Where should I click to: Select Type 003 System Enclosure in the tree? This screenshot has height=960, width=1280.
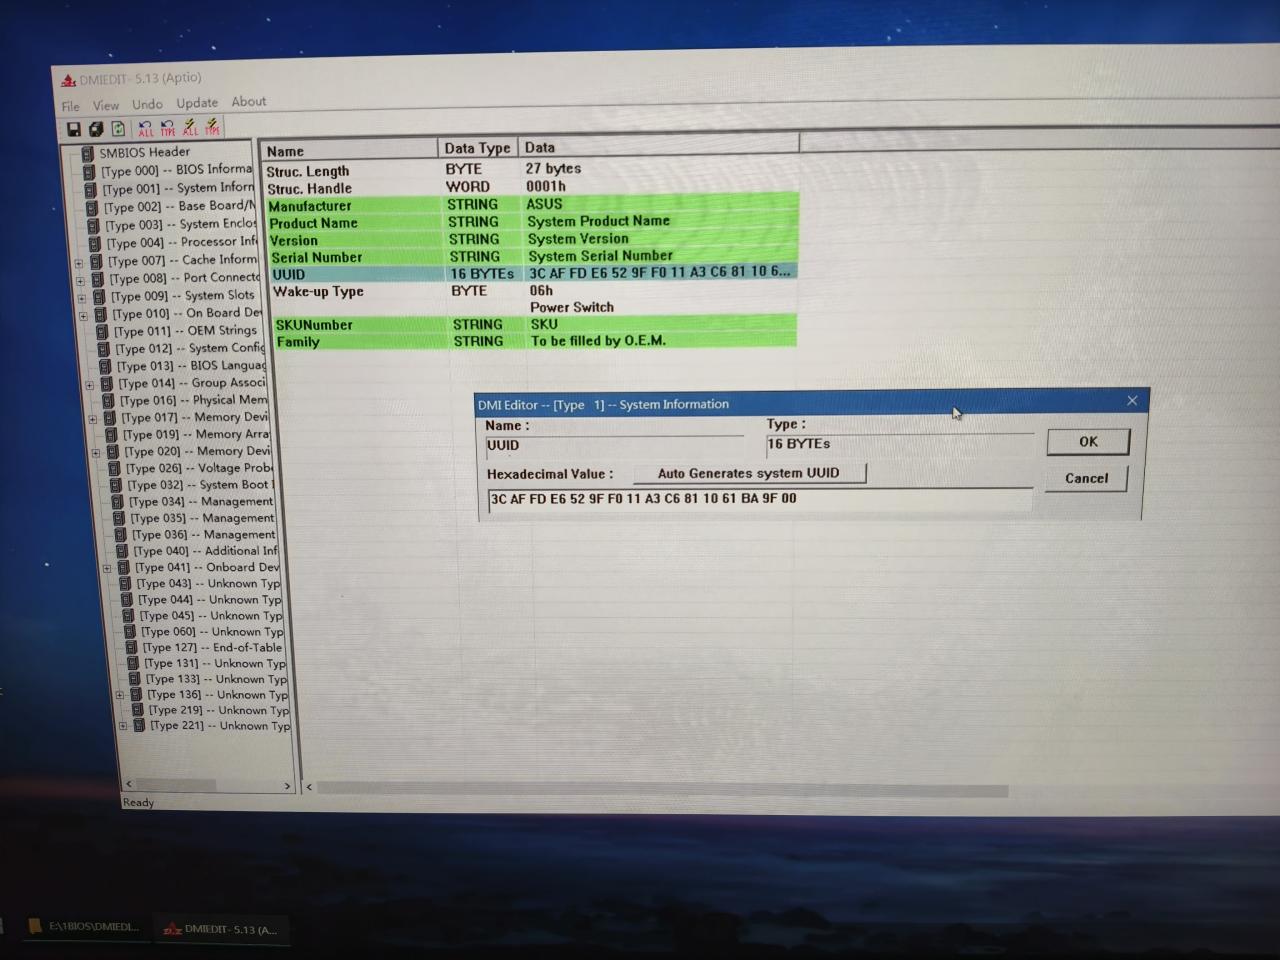pos(180,224)
